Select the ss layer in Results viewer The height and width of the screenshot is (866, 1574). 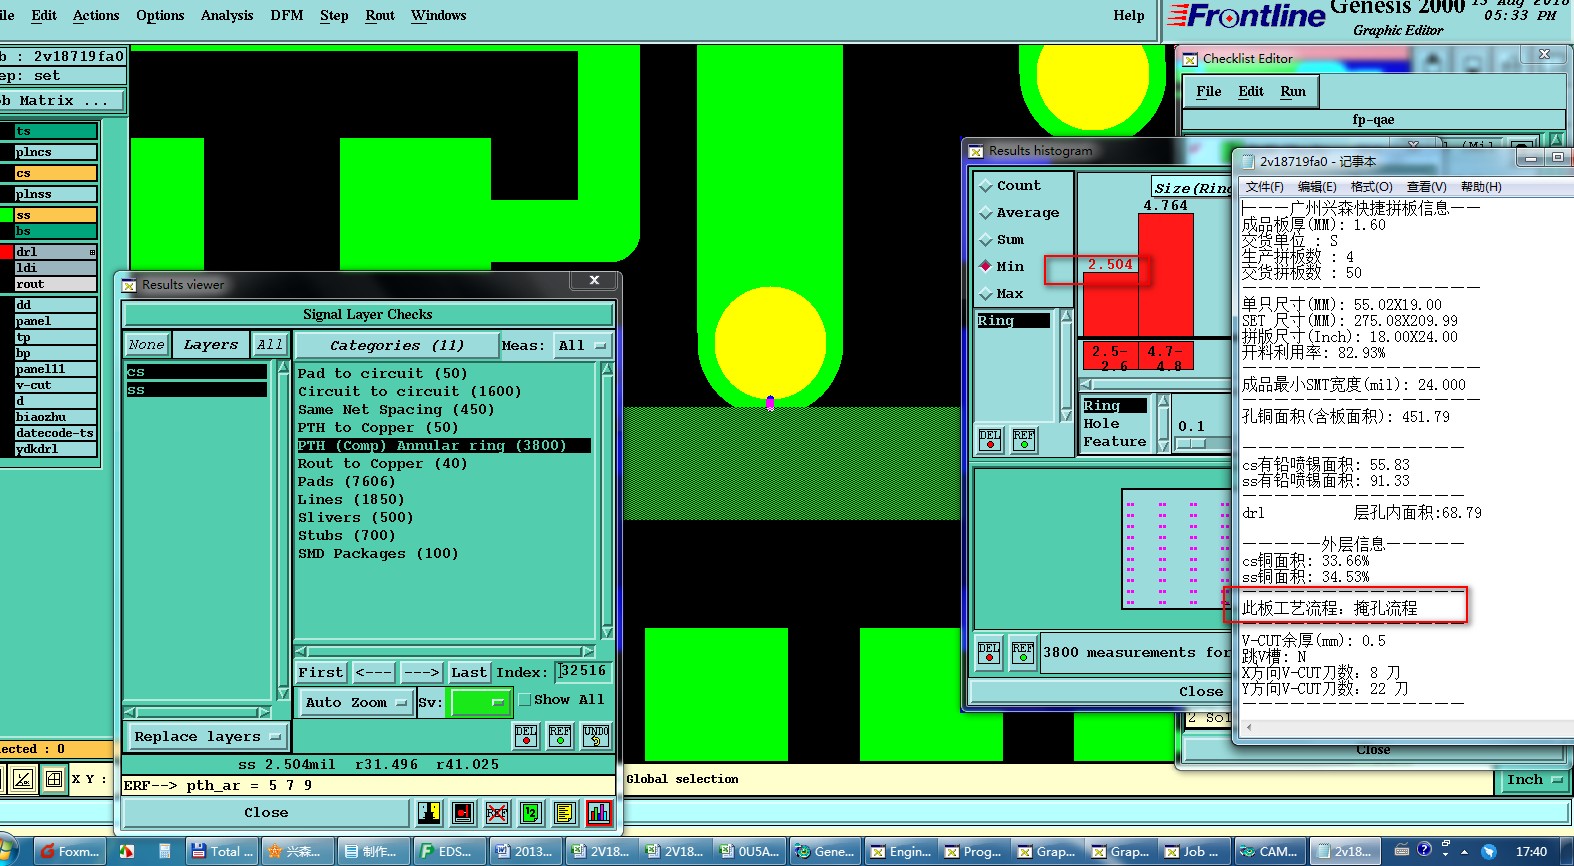tap(196, 390)
